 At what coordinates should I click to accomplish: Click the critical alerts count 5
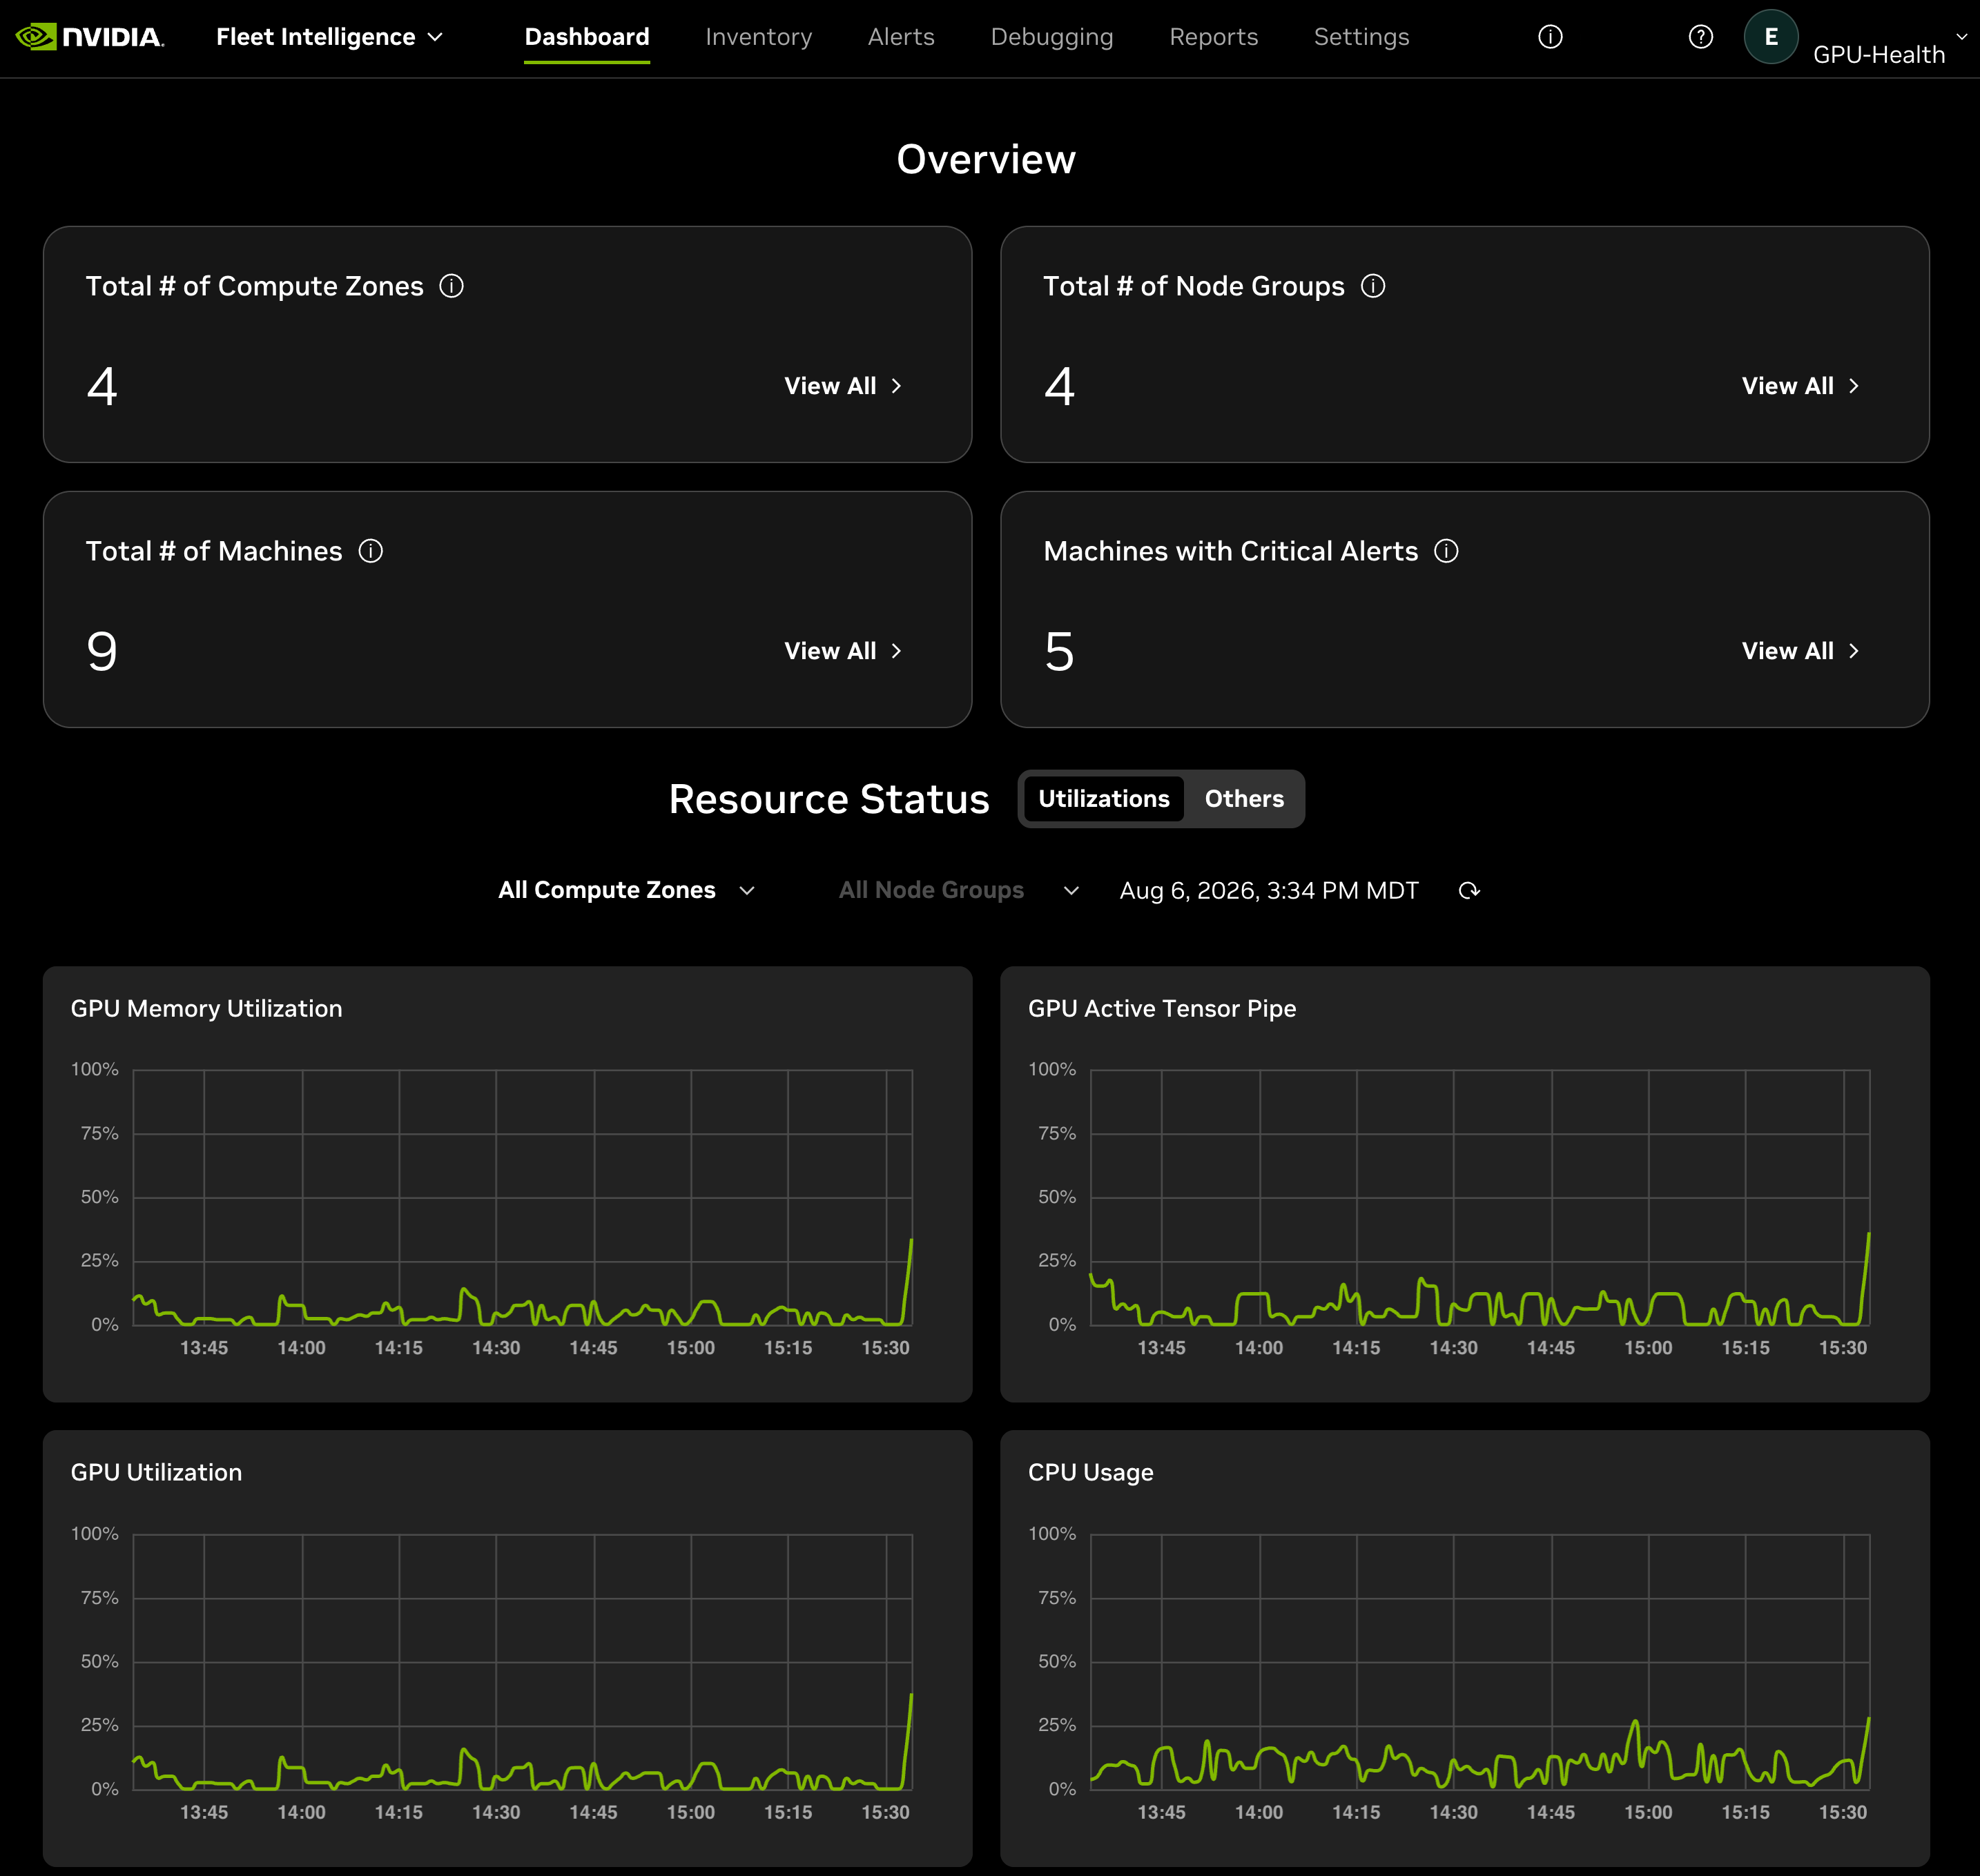[x=1059, y=651]
